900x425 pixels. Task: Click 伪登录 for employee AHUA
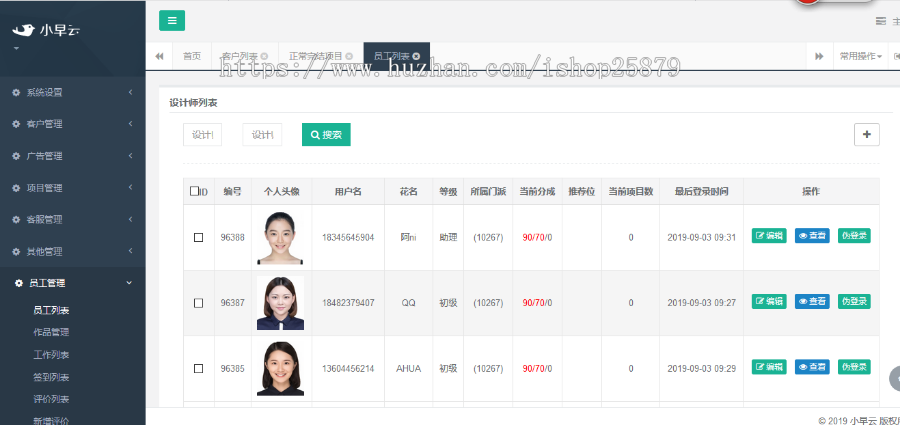pos(854,367)
